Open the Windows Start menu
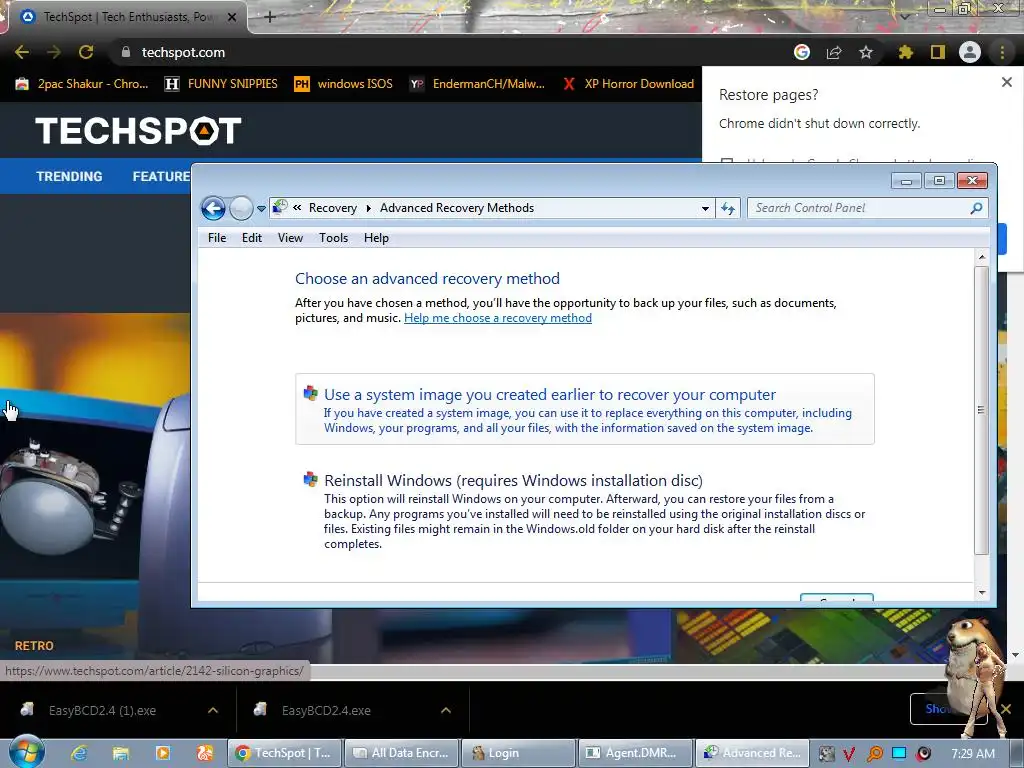 27,752
